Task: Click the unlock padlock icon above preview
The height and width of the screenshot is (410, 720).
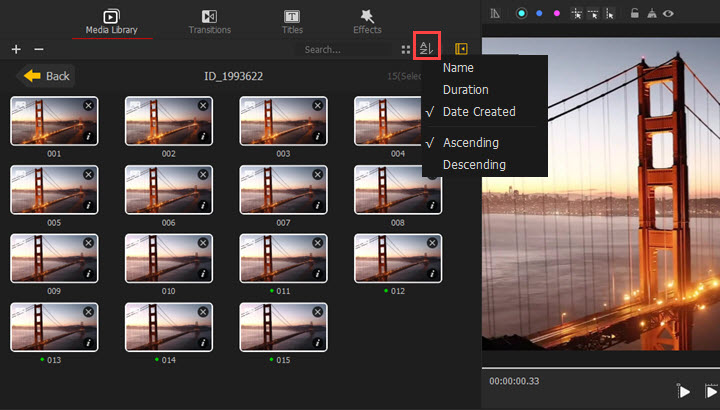Action: pos(635,14)
